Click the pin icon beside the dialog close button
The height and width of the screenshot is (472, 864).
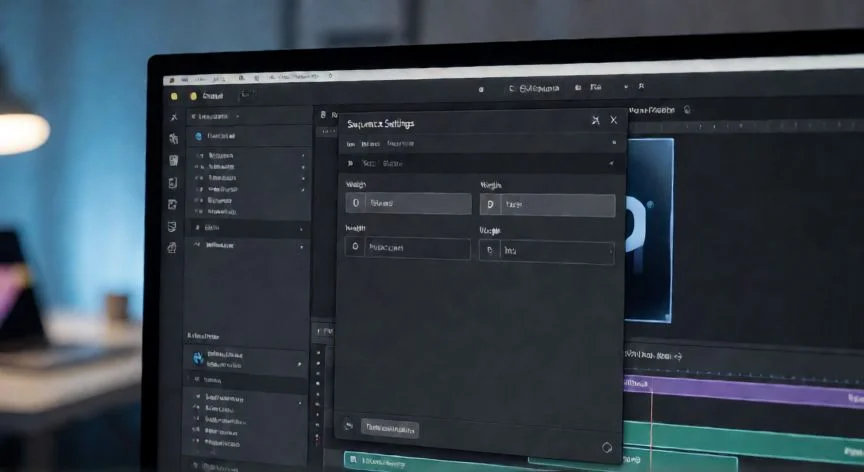[596, 120]
